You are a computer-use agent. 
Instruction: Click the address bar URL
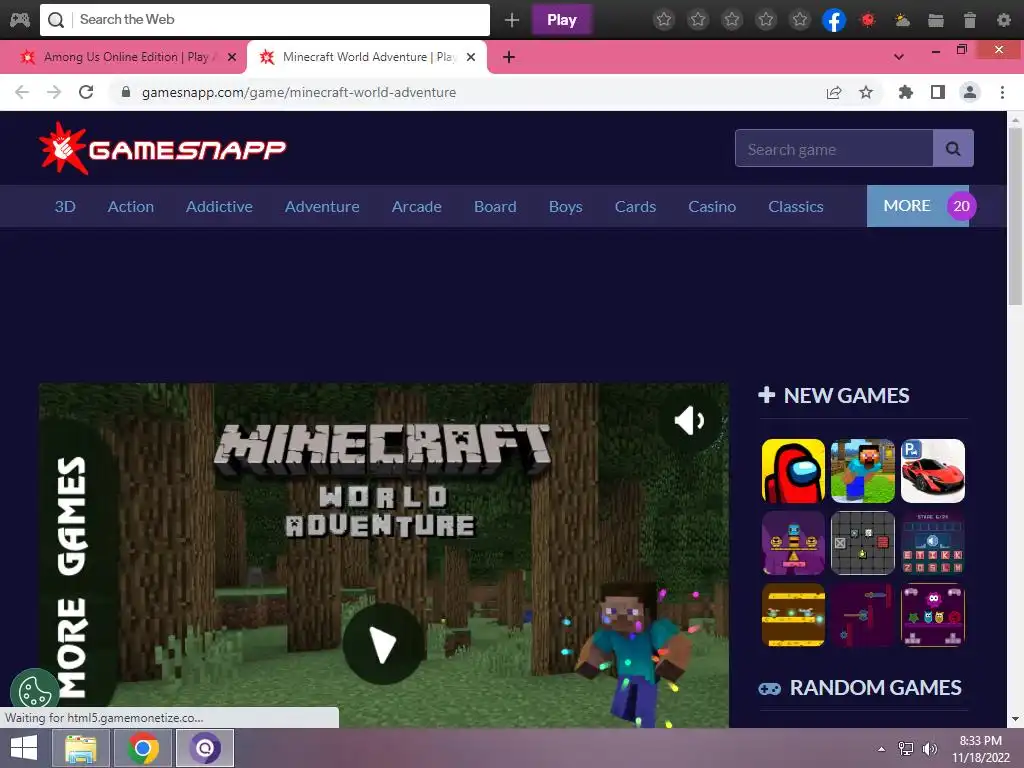click(x=298, y=92)
